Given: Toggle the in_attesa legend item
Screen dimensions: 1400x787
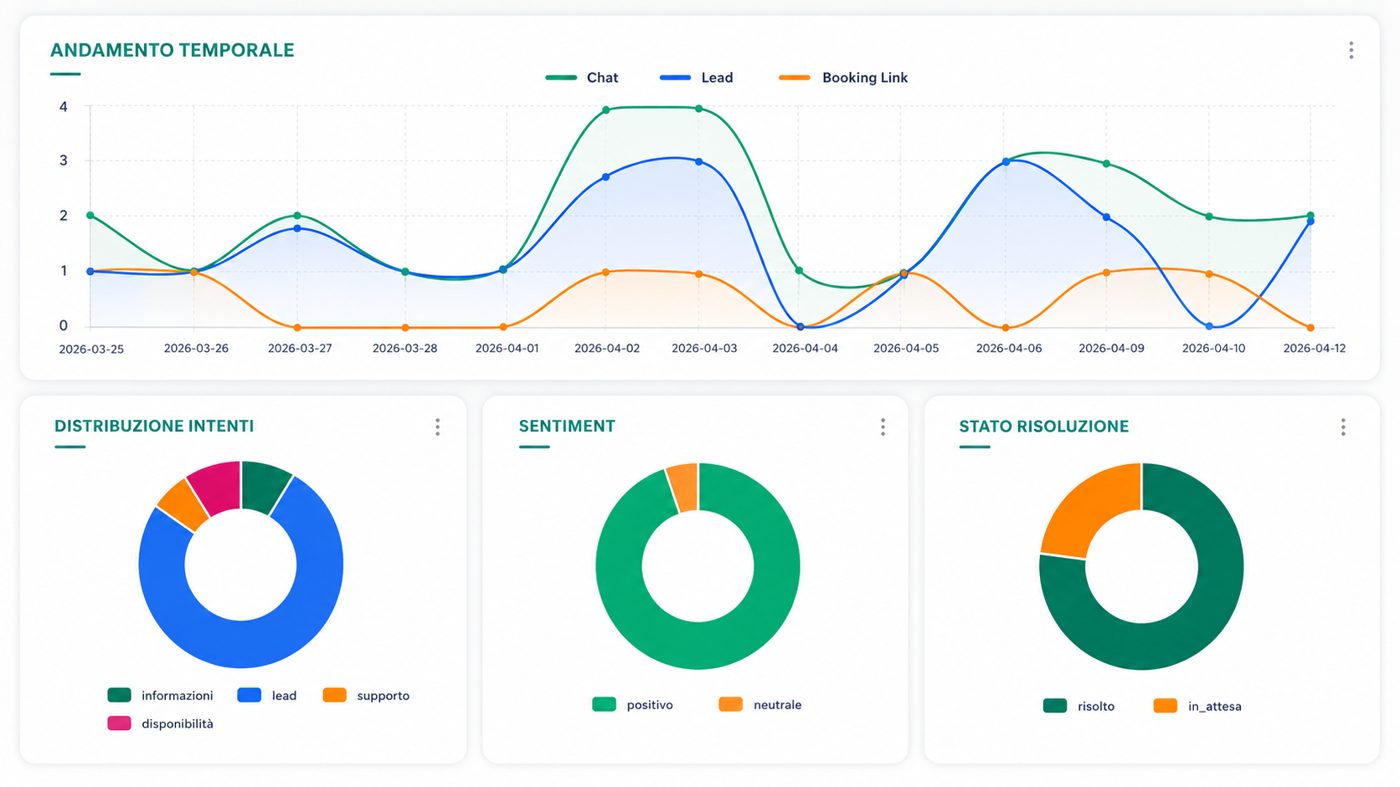Looking at the screenshot, I should 1197,706.
